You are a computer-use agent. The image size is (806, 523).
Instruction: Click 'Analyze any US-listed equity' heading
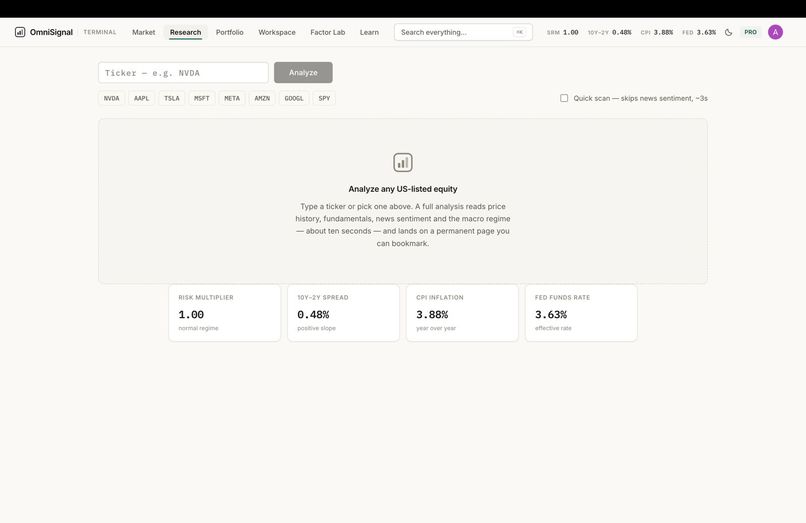(x=402, y=189)
